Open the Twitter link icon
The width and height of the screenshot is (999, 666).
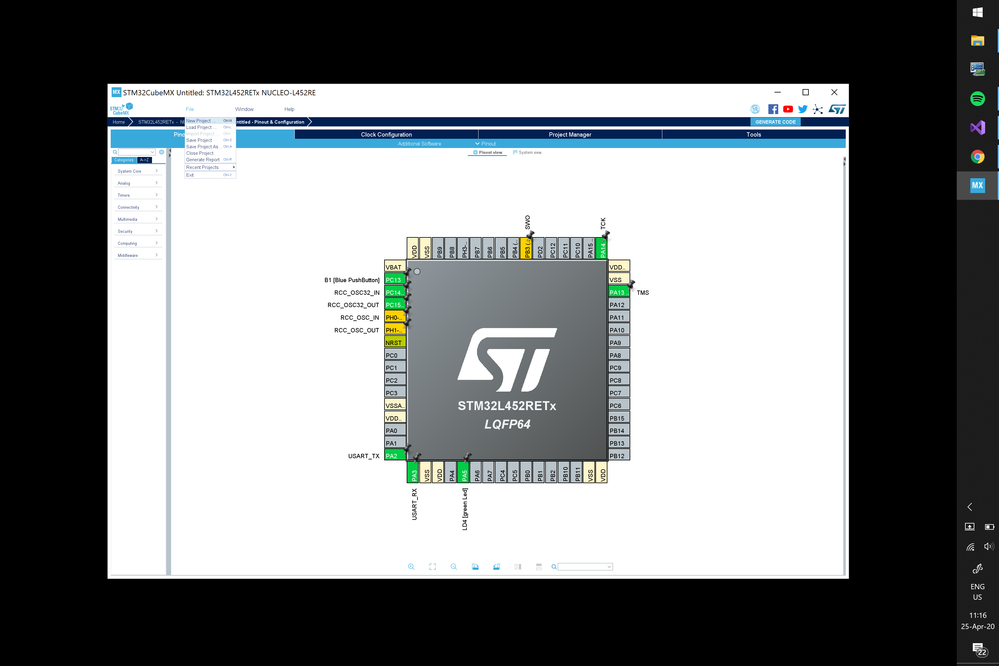click(803, 109)
